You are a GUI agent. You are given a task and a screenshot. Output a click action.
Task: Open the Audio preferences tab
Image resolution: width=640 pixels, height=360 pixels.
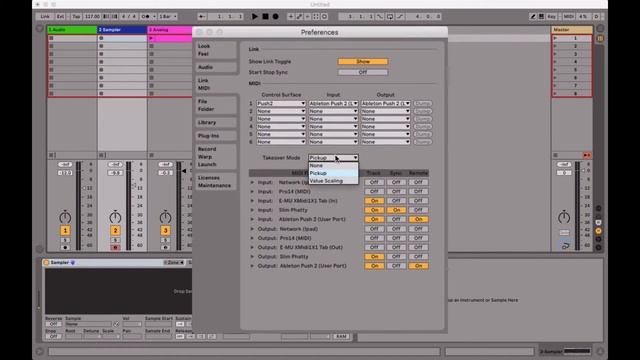tap(216, 67)
